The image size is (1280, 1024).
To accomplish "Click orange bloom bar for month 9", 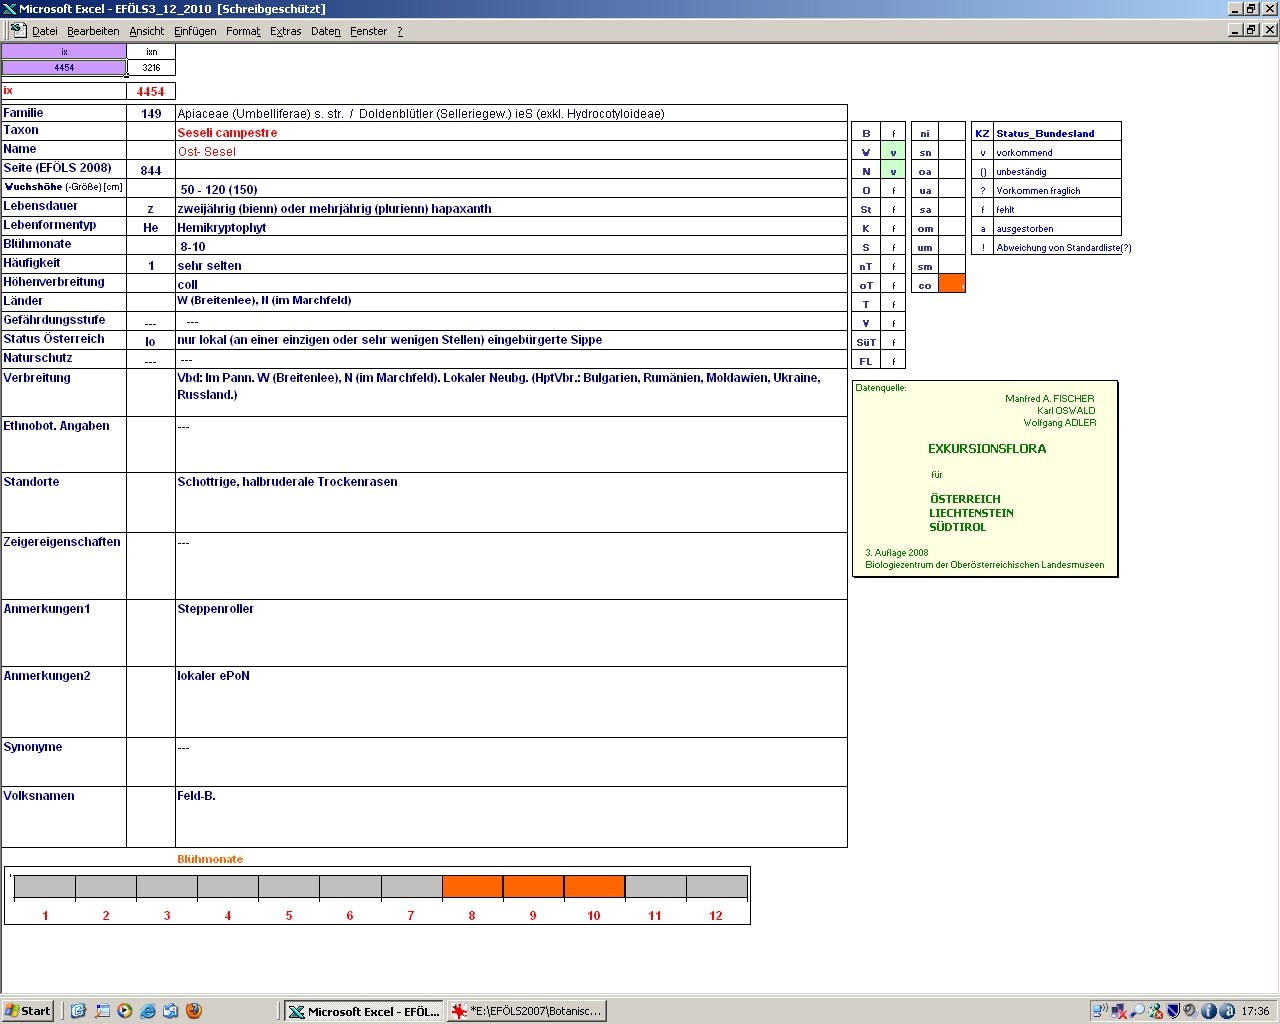I will pos(533,887).
